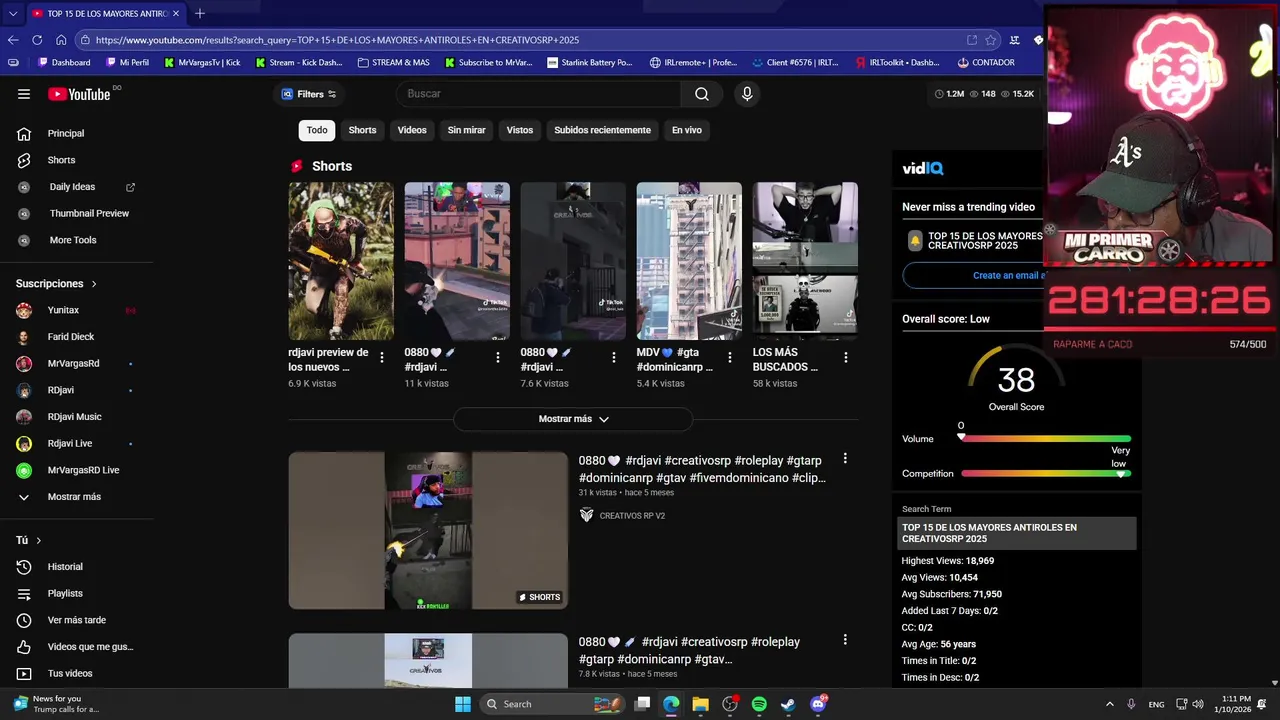
Task: Click the Windows Start button
Action: [463, 704]
